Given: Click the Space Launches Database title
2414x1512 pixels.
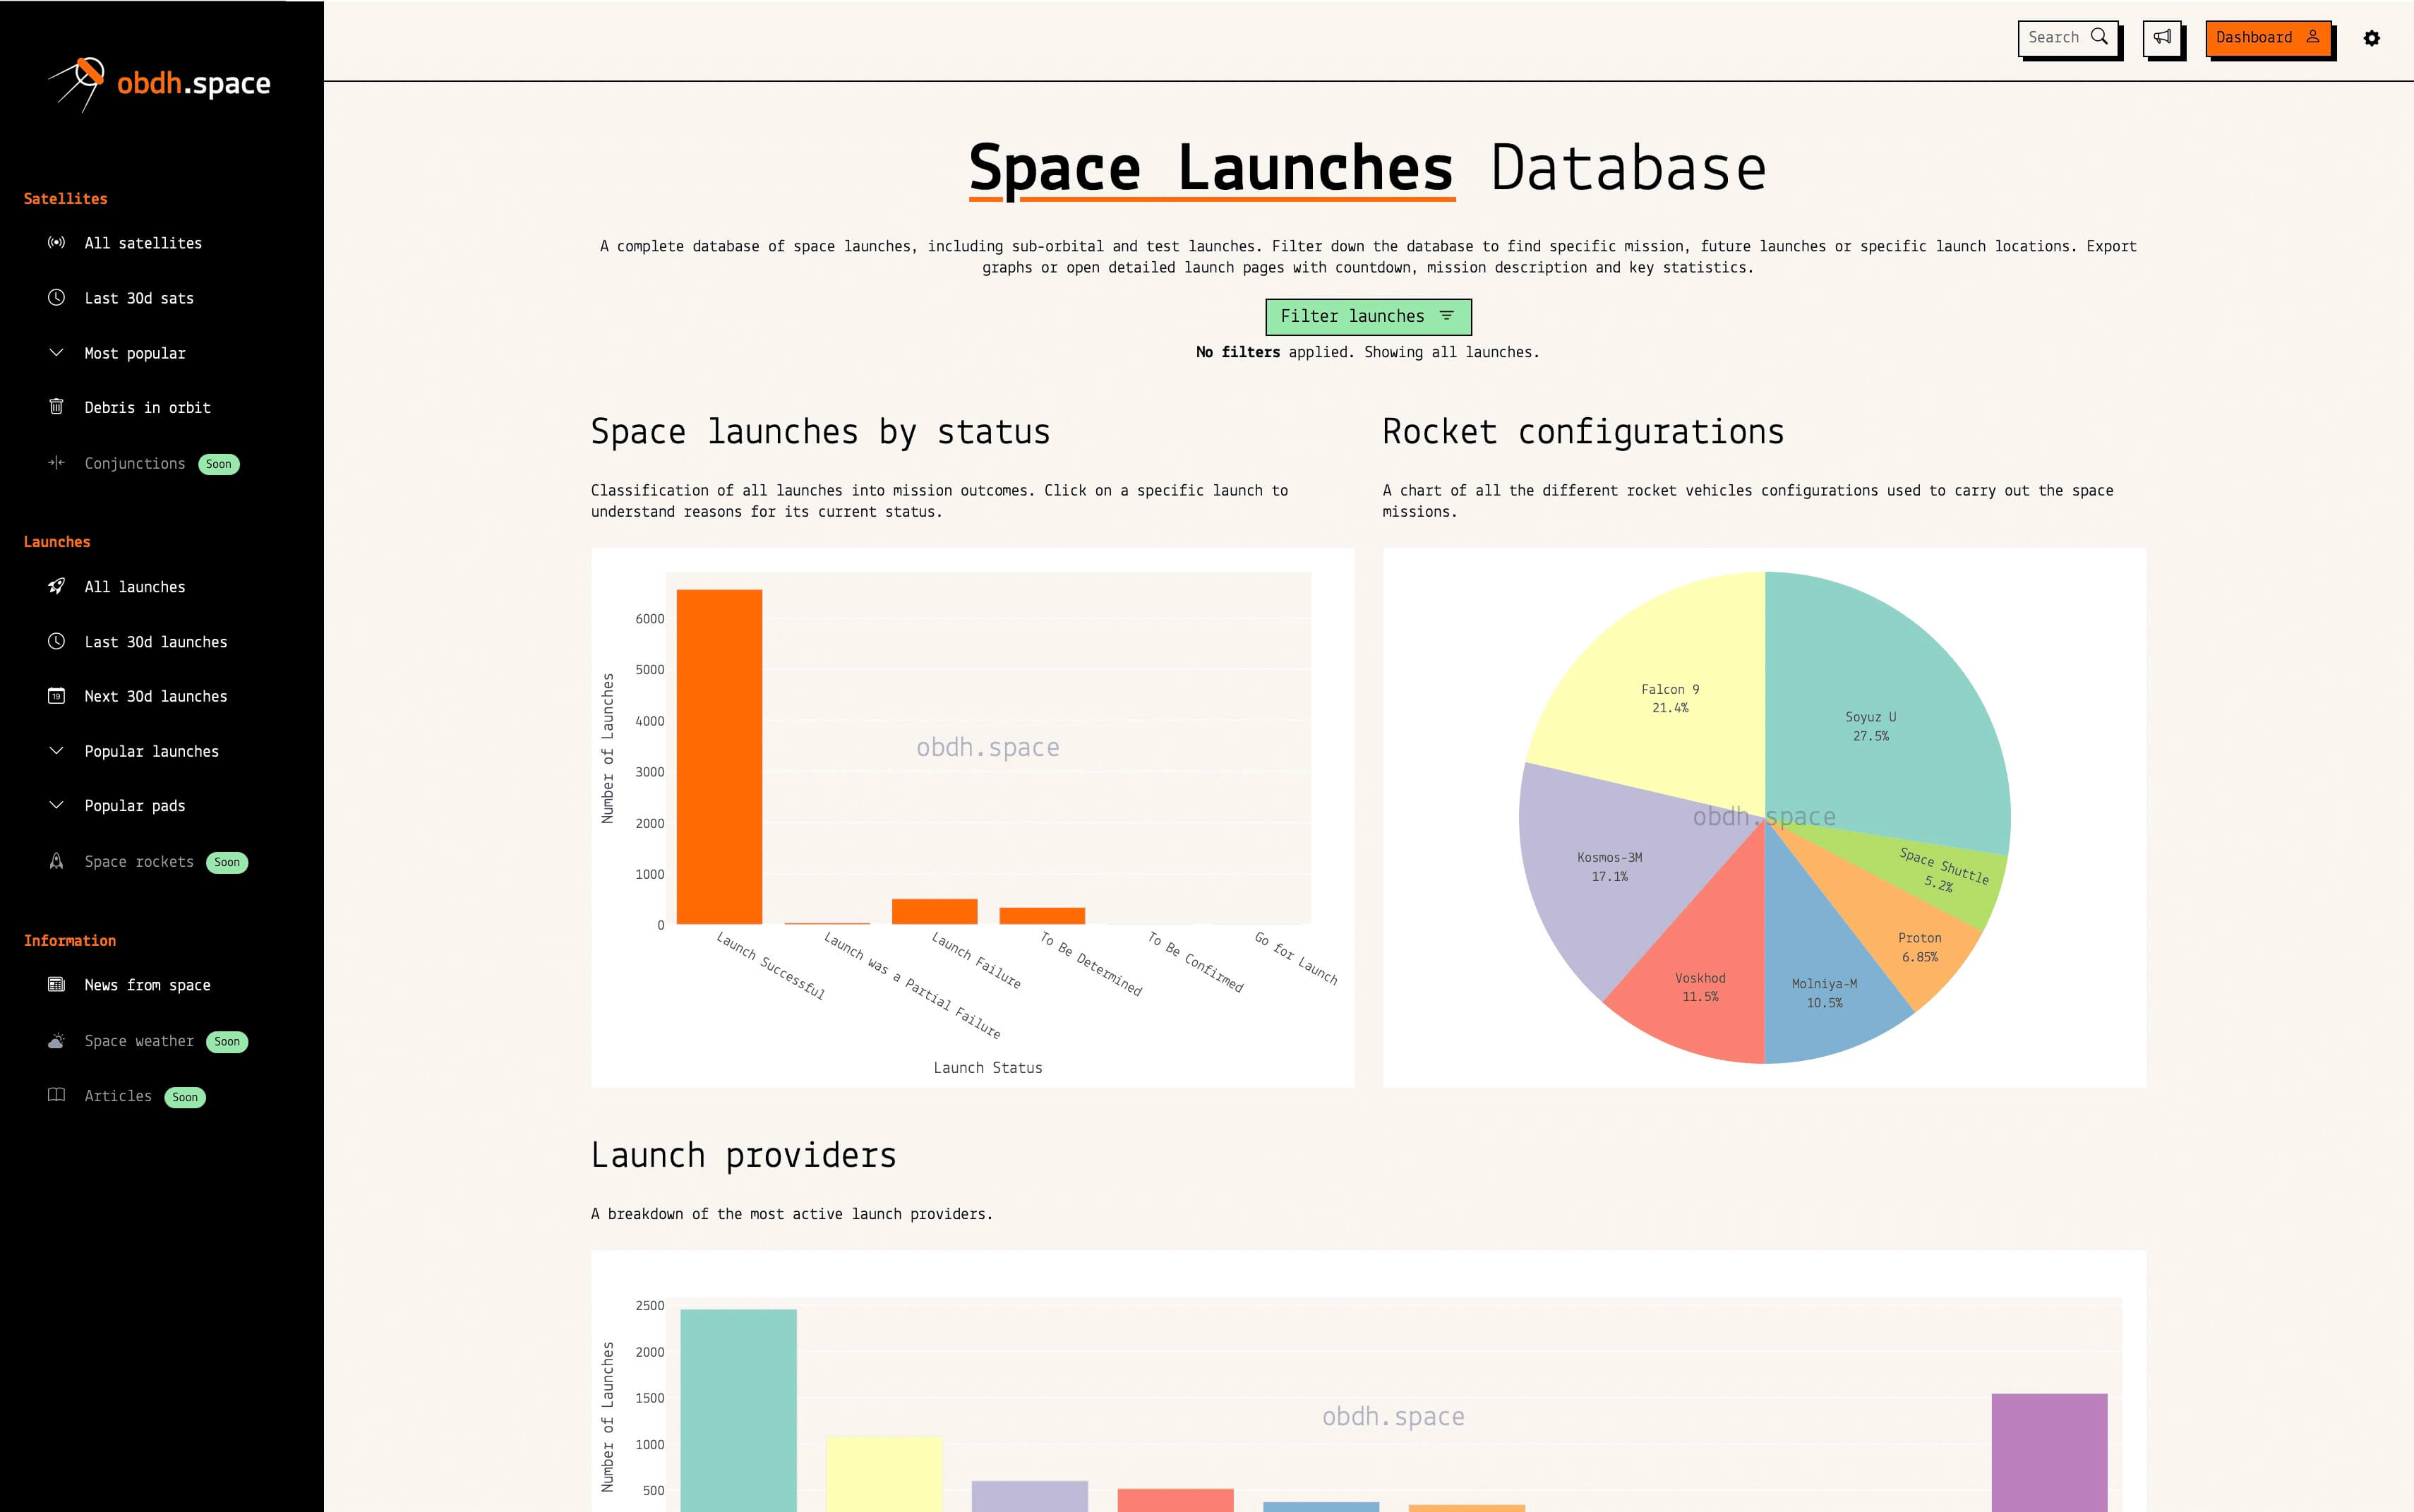Looking at the screenshot, I should click(x=1368, y=167).
